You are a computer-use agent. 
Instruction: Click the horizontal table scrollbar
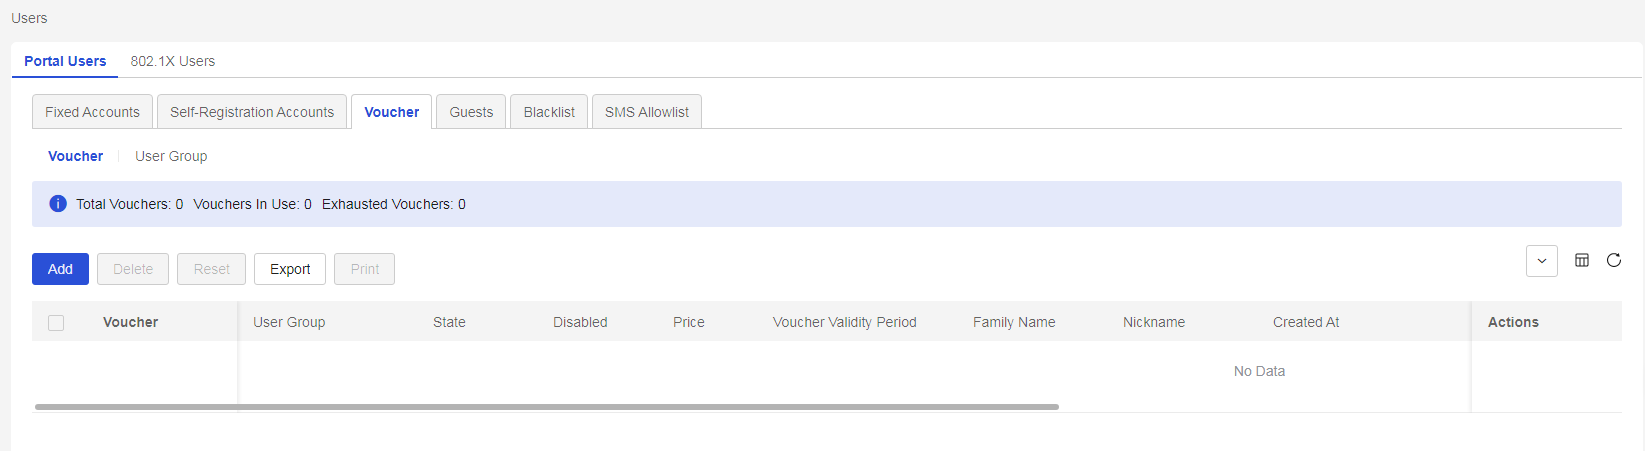pyautogui.click(x=547, y=407)
